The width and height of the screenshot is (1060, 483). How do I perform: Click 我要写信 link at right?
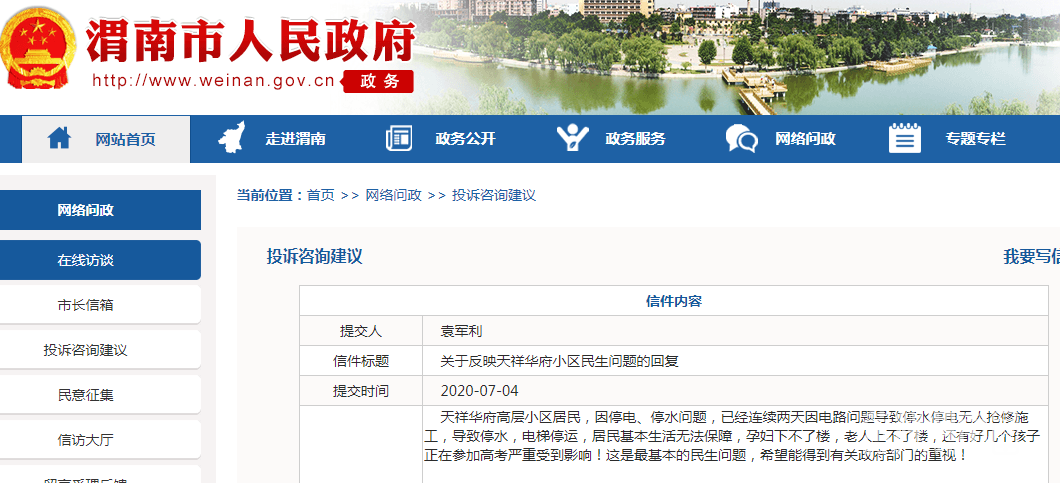(1030, 257)
